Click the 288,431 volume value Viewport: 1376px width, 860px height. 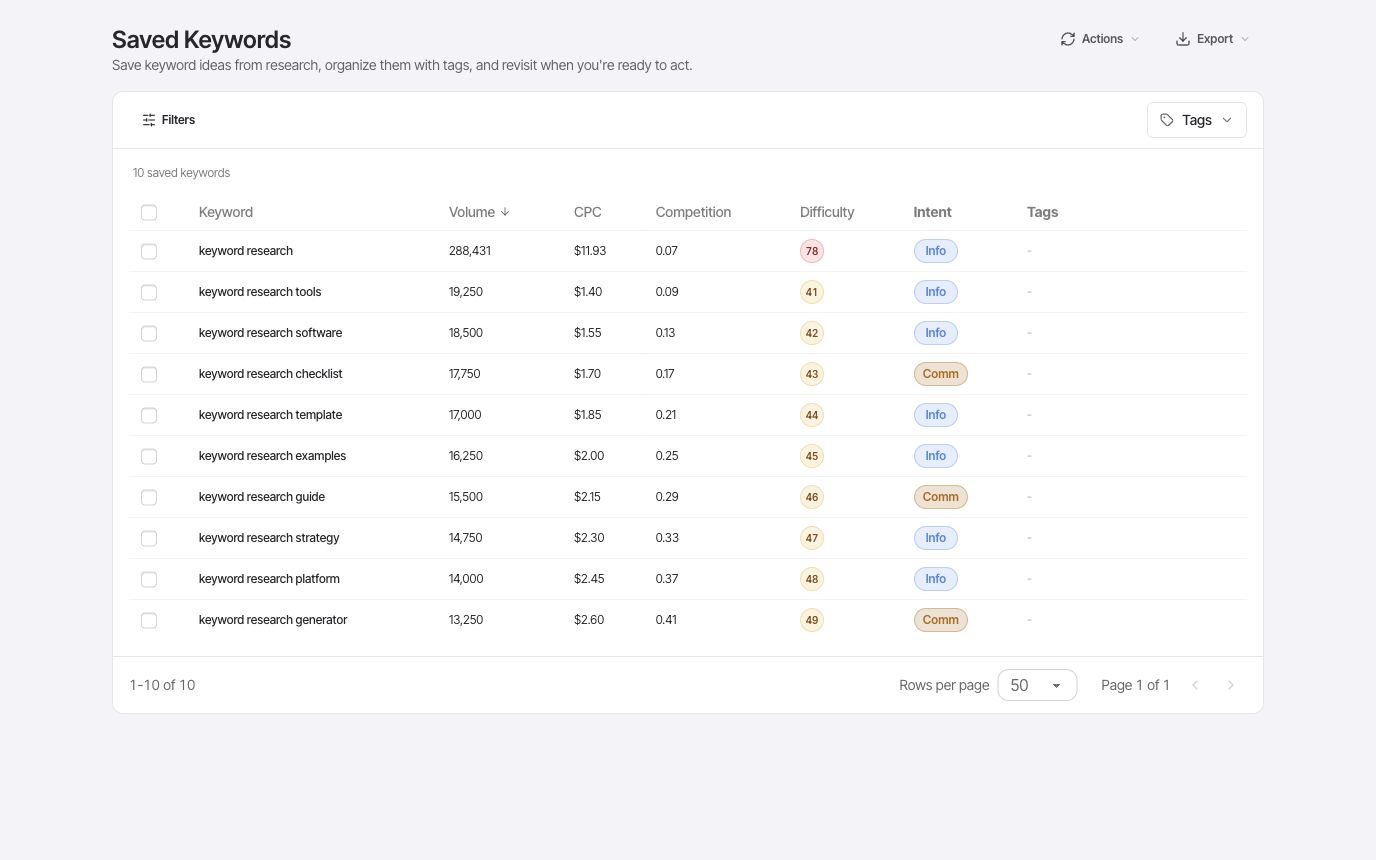point(470,251)
